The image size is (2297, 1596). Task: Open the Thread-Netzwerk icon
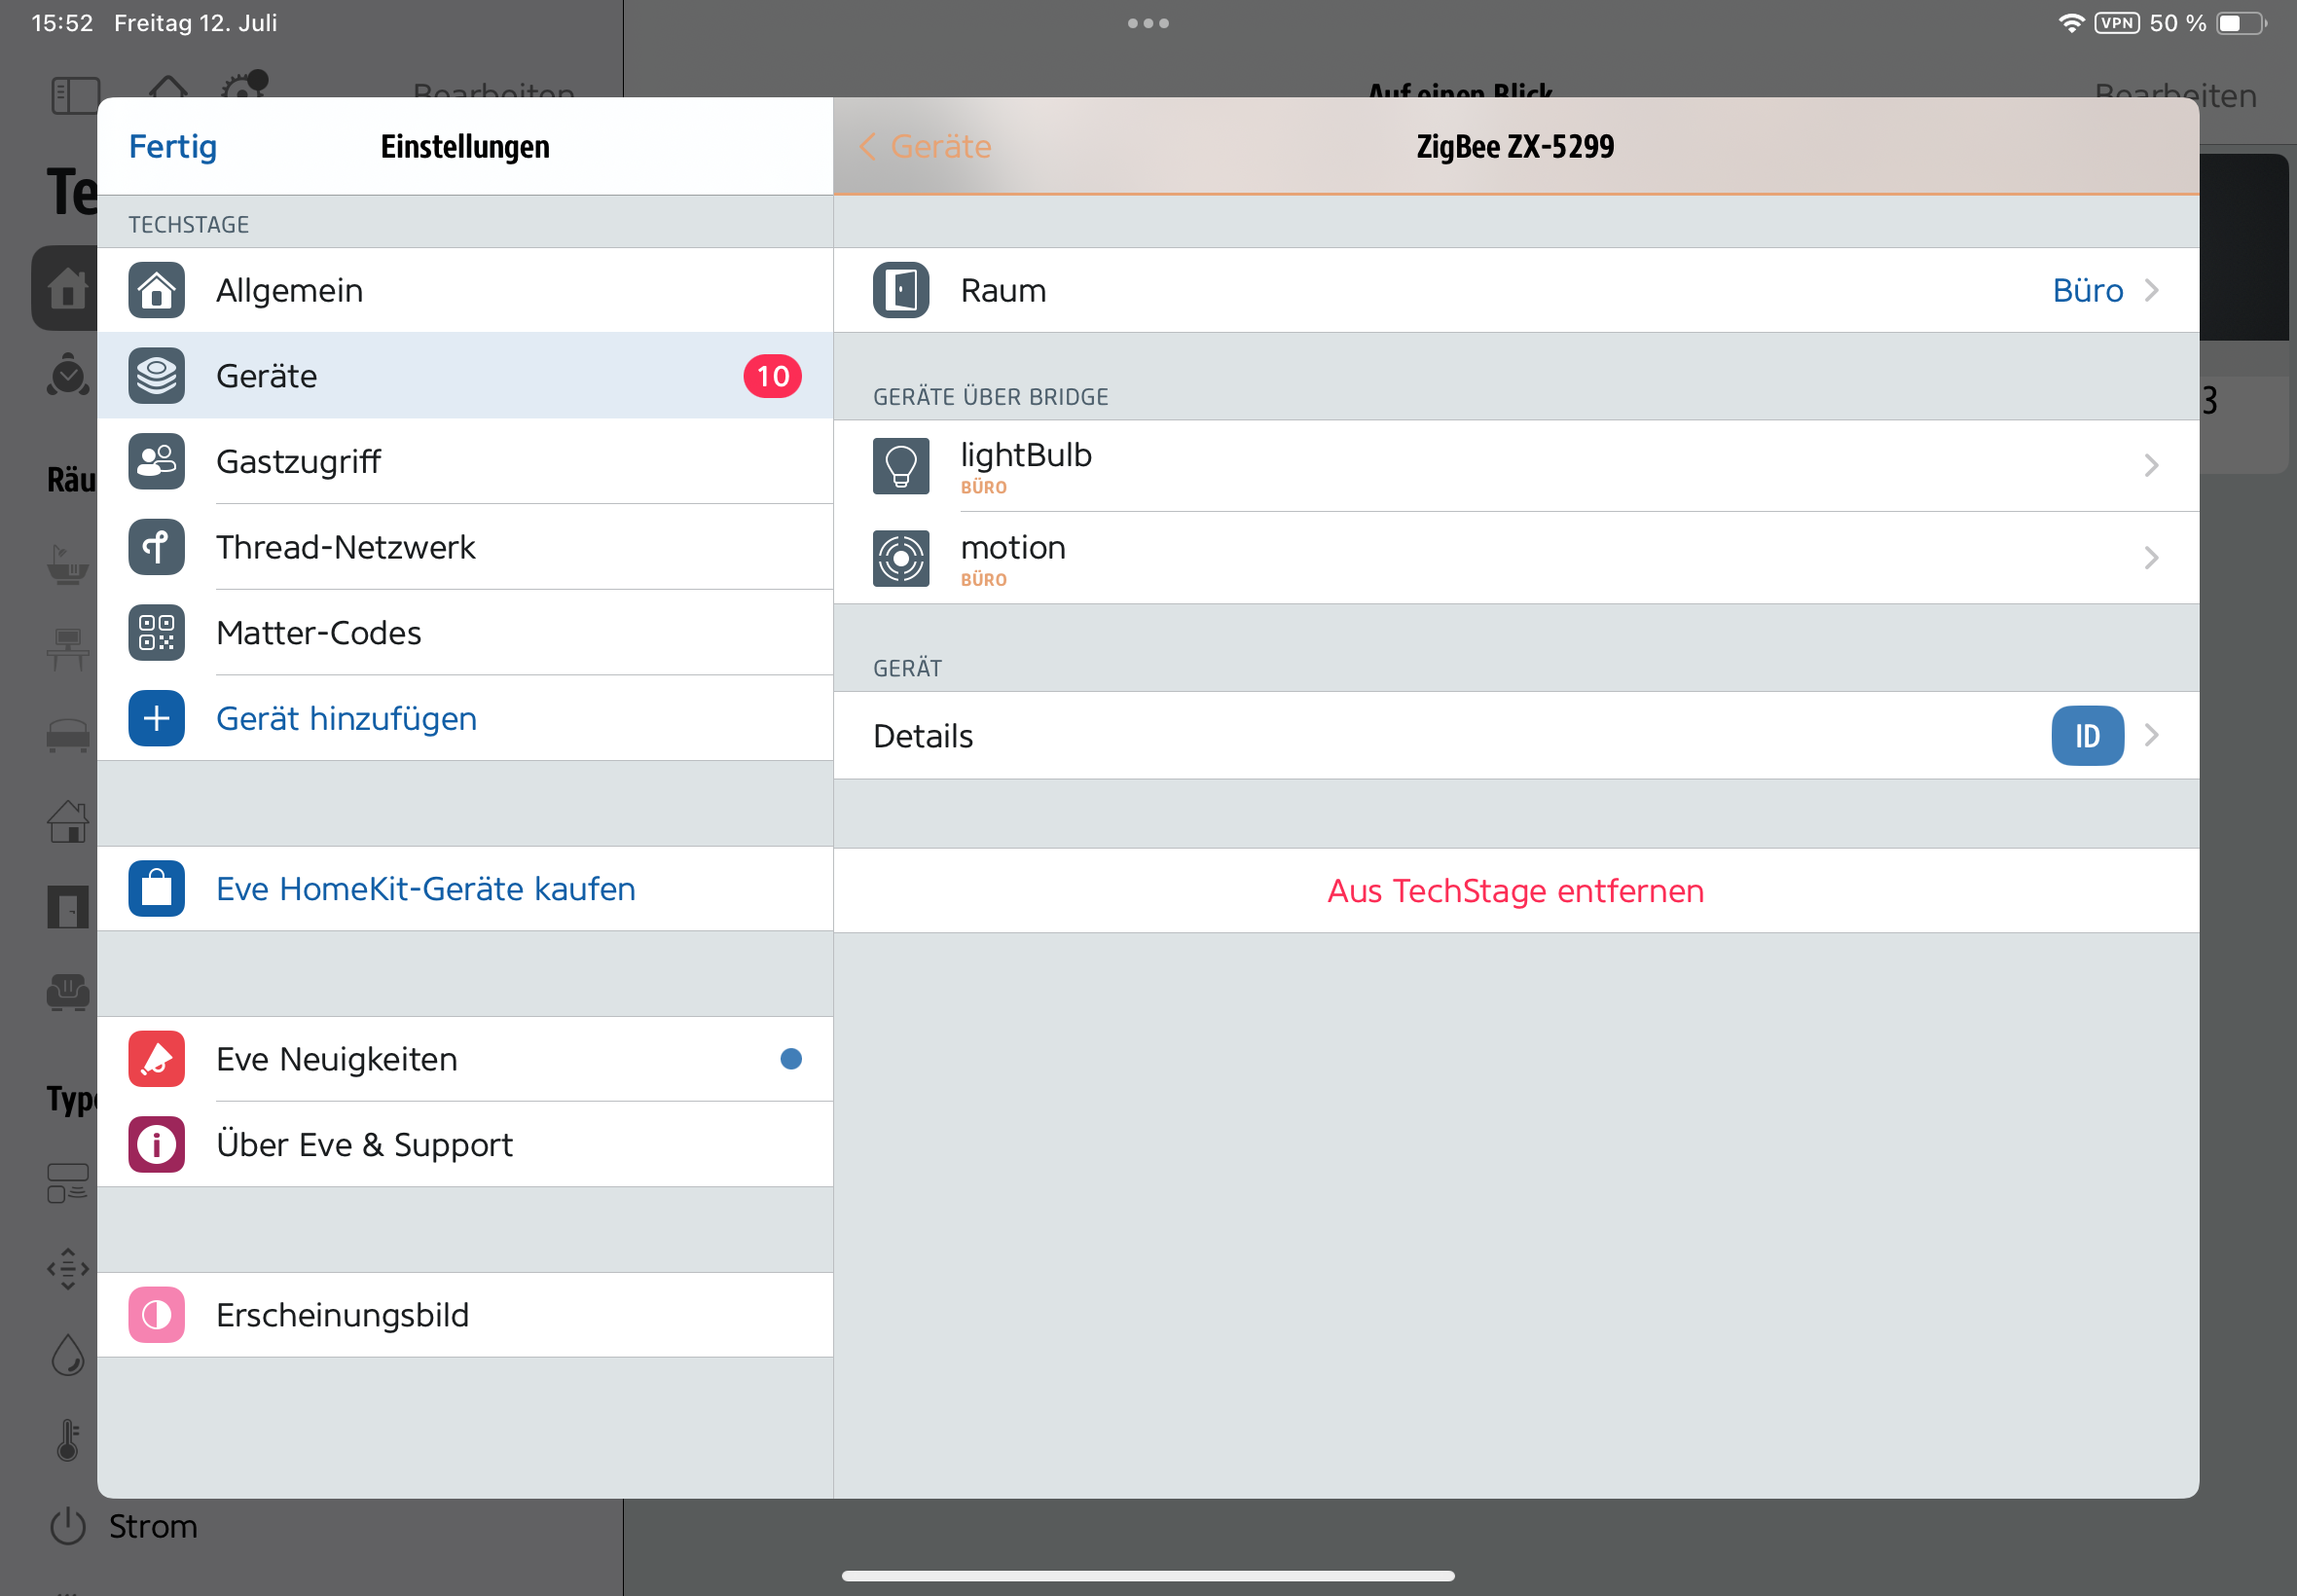156,547
